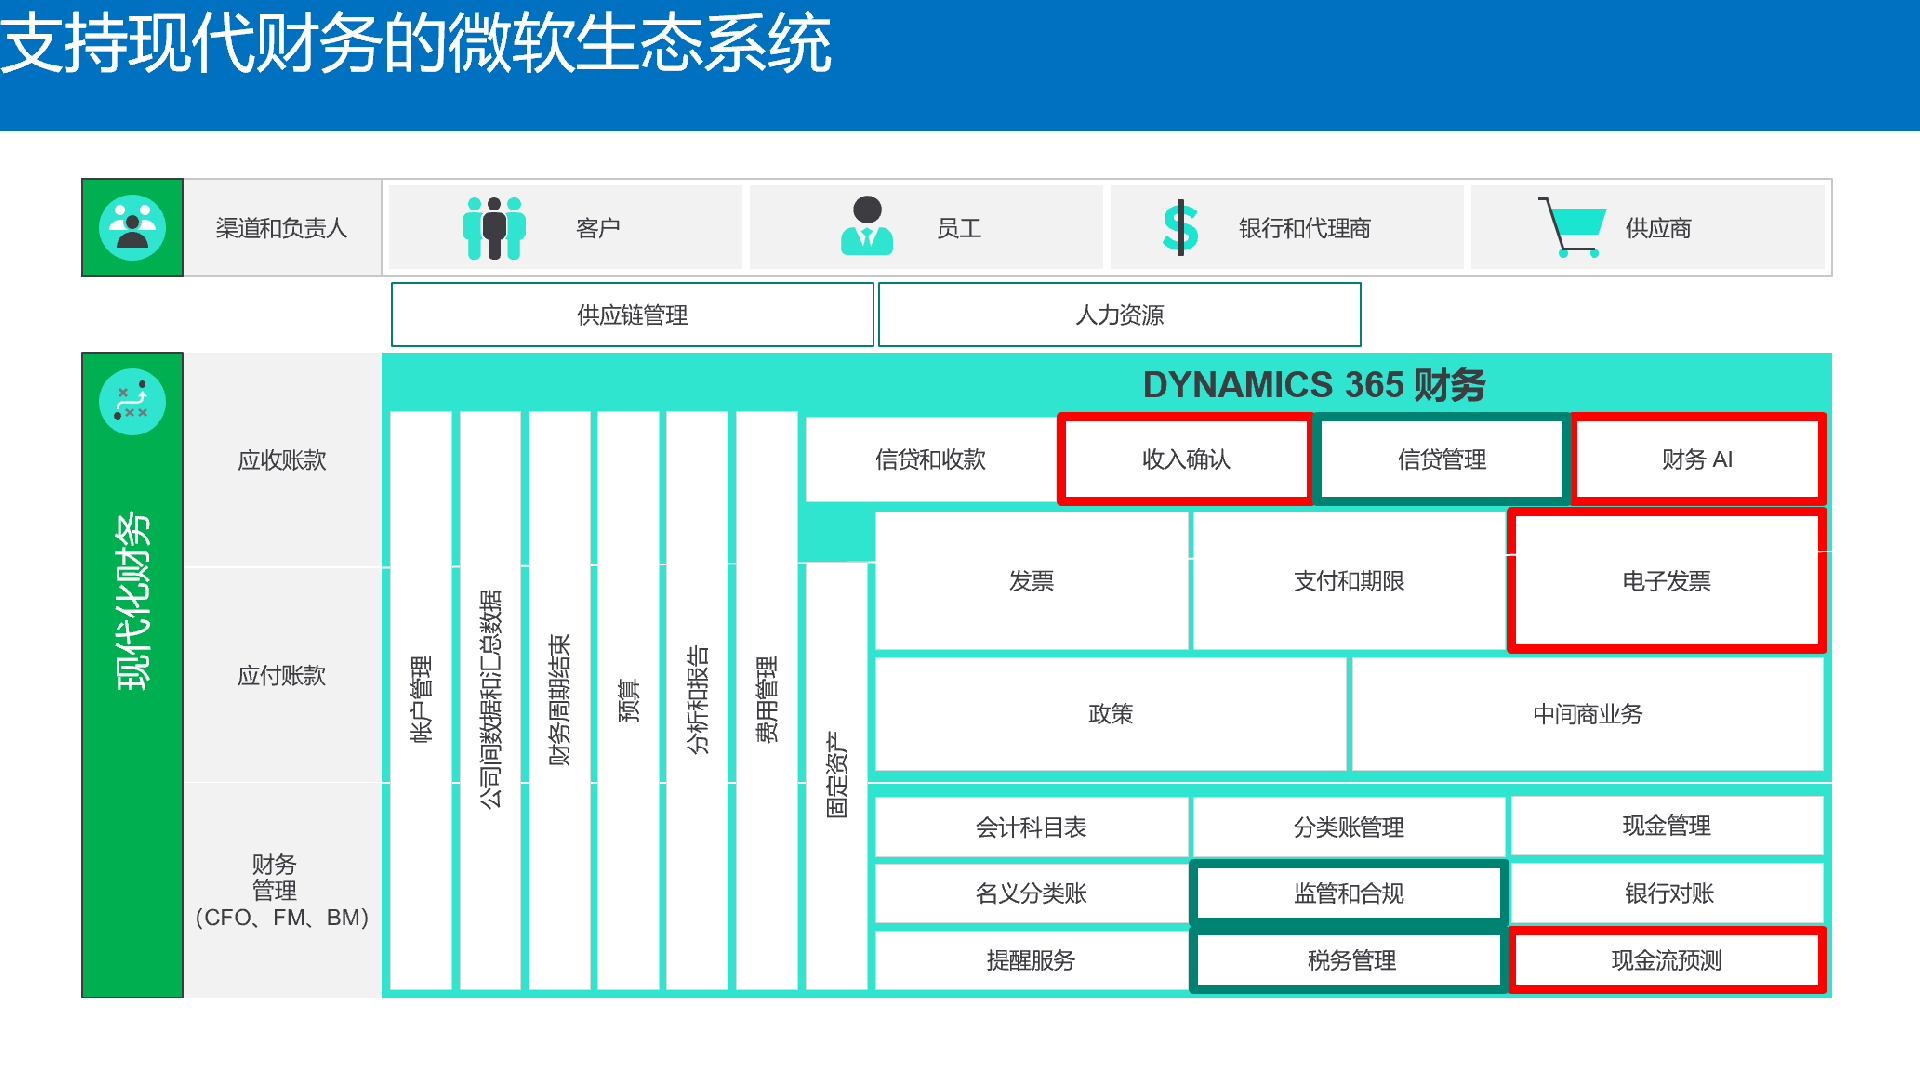
Task: Select the 客户 label
Action: pyautogui.click(x=598, y=228)
